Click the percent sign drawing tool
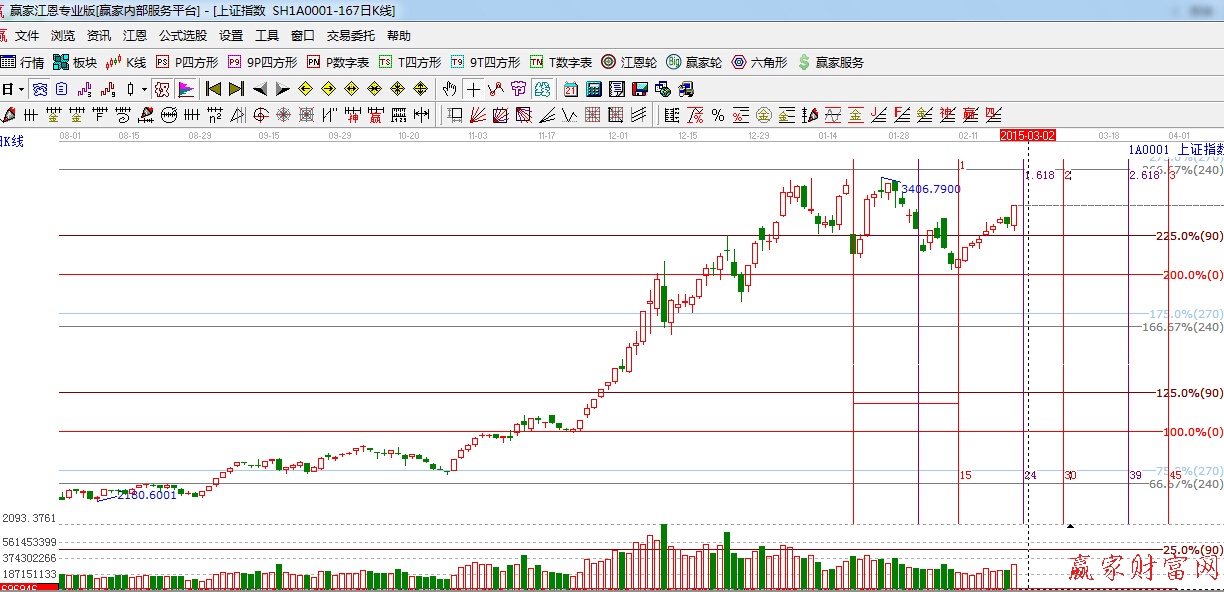 point(717,115)
